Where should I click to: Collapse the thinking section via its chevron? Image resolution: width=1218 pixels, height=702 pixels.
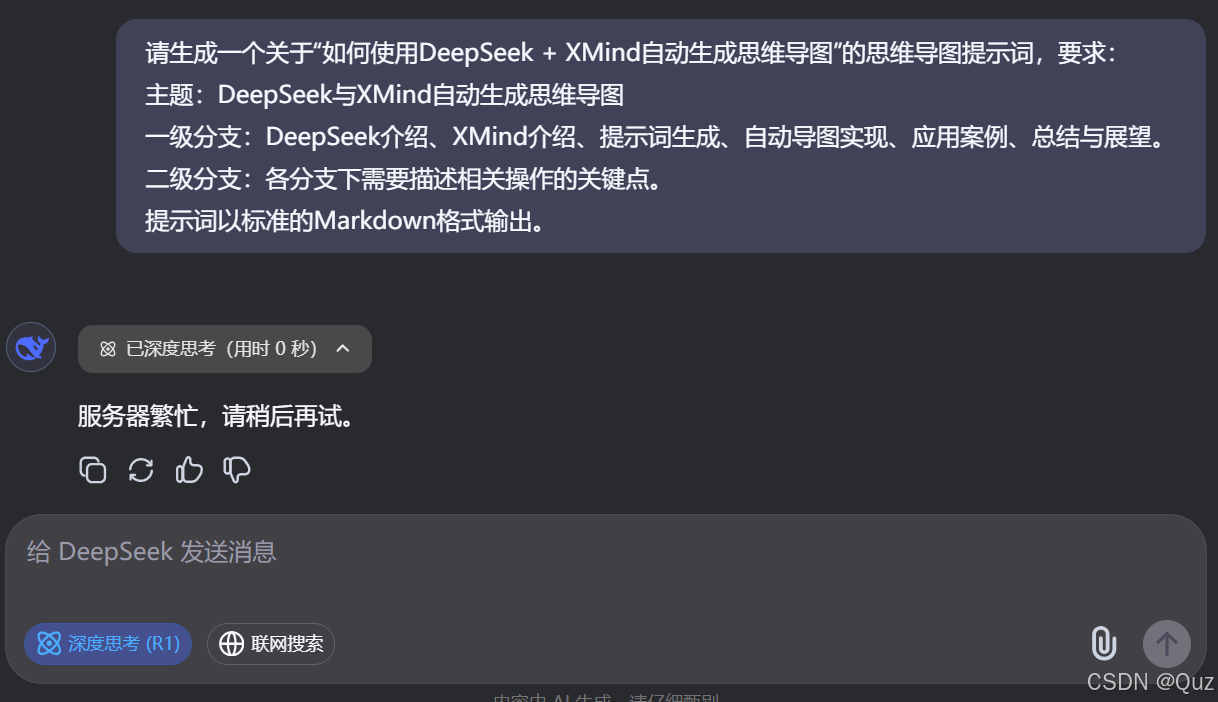pyautogui.click(x=343, y=348)
